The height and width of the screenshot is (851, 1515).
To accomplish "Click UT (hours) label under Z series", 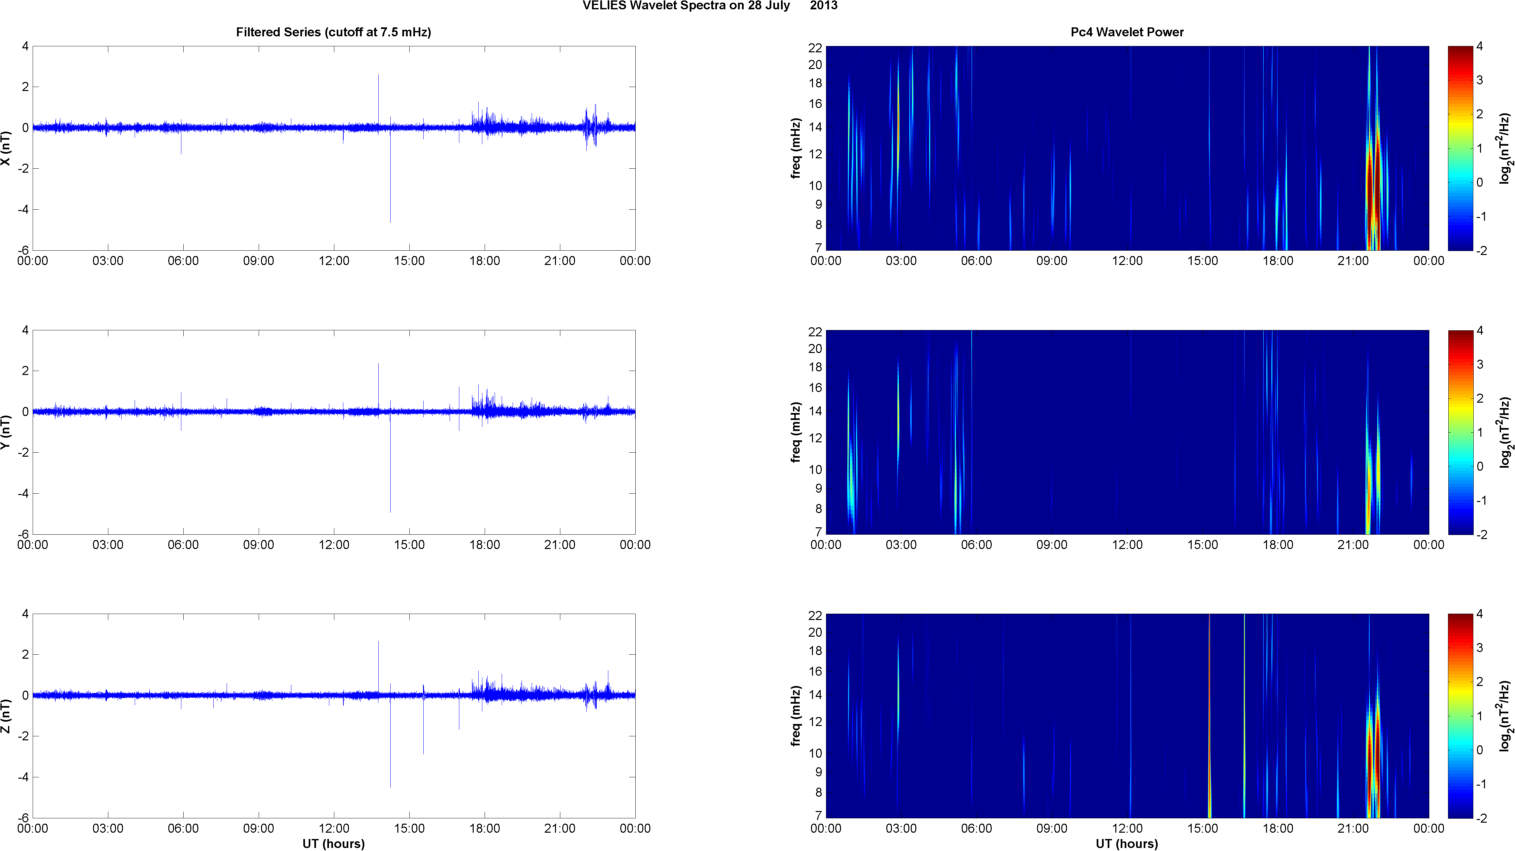I will (333, 844).
